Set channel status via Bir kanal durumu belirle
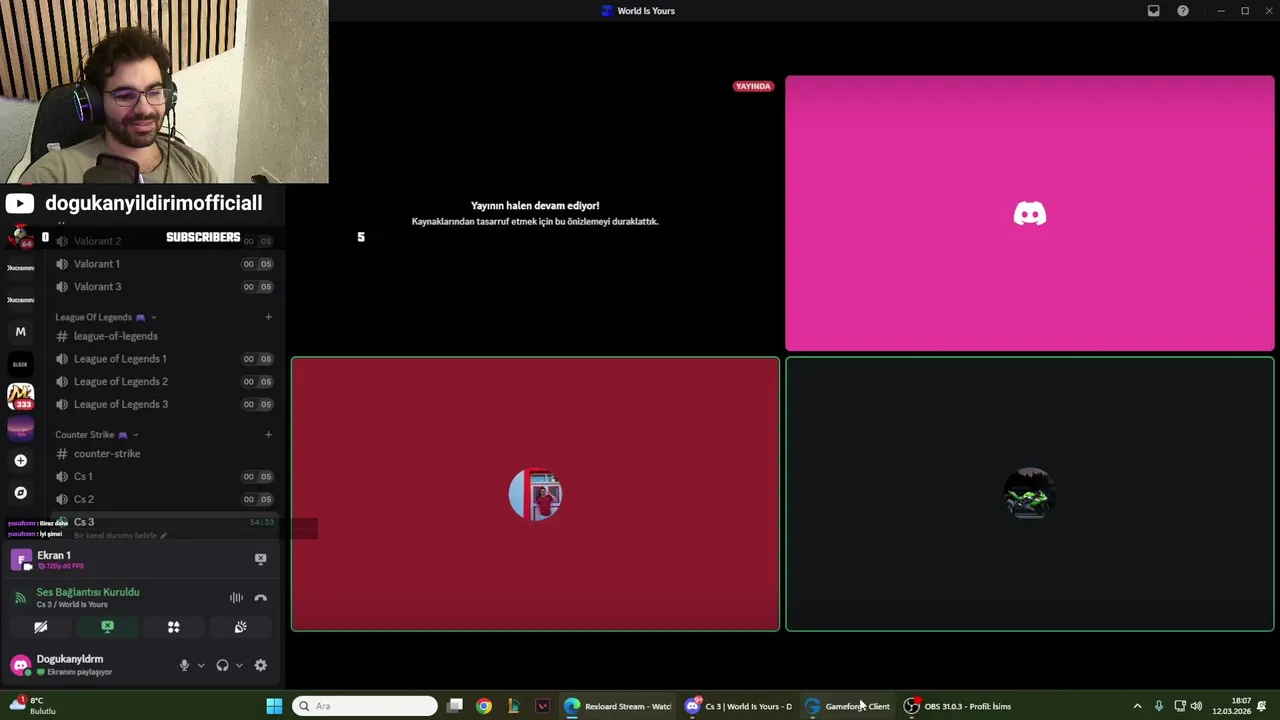 pos(120,536)
